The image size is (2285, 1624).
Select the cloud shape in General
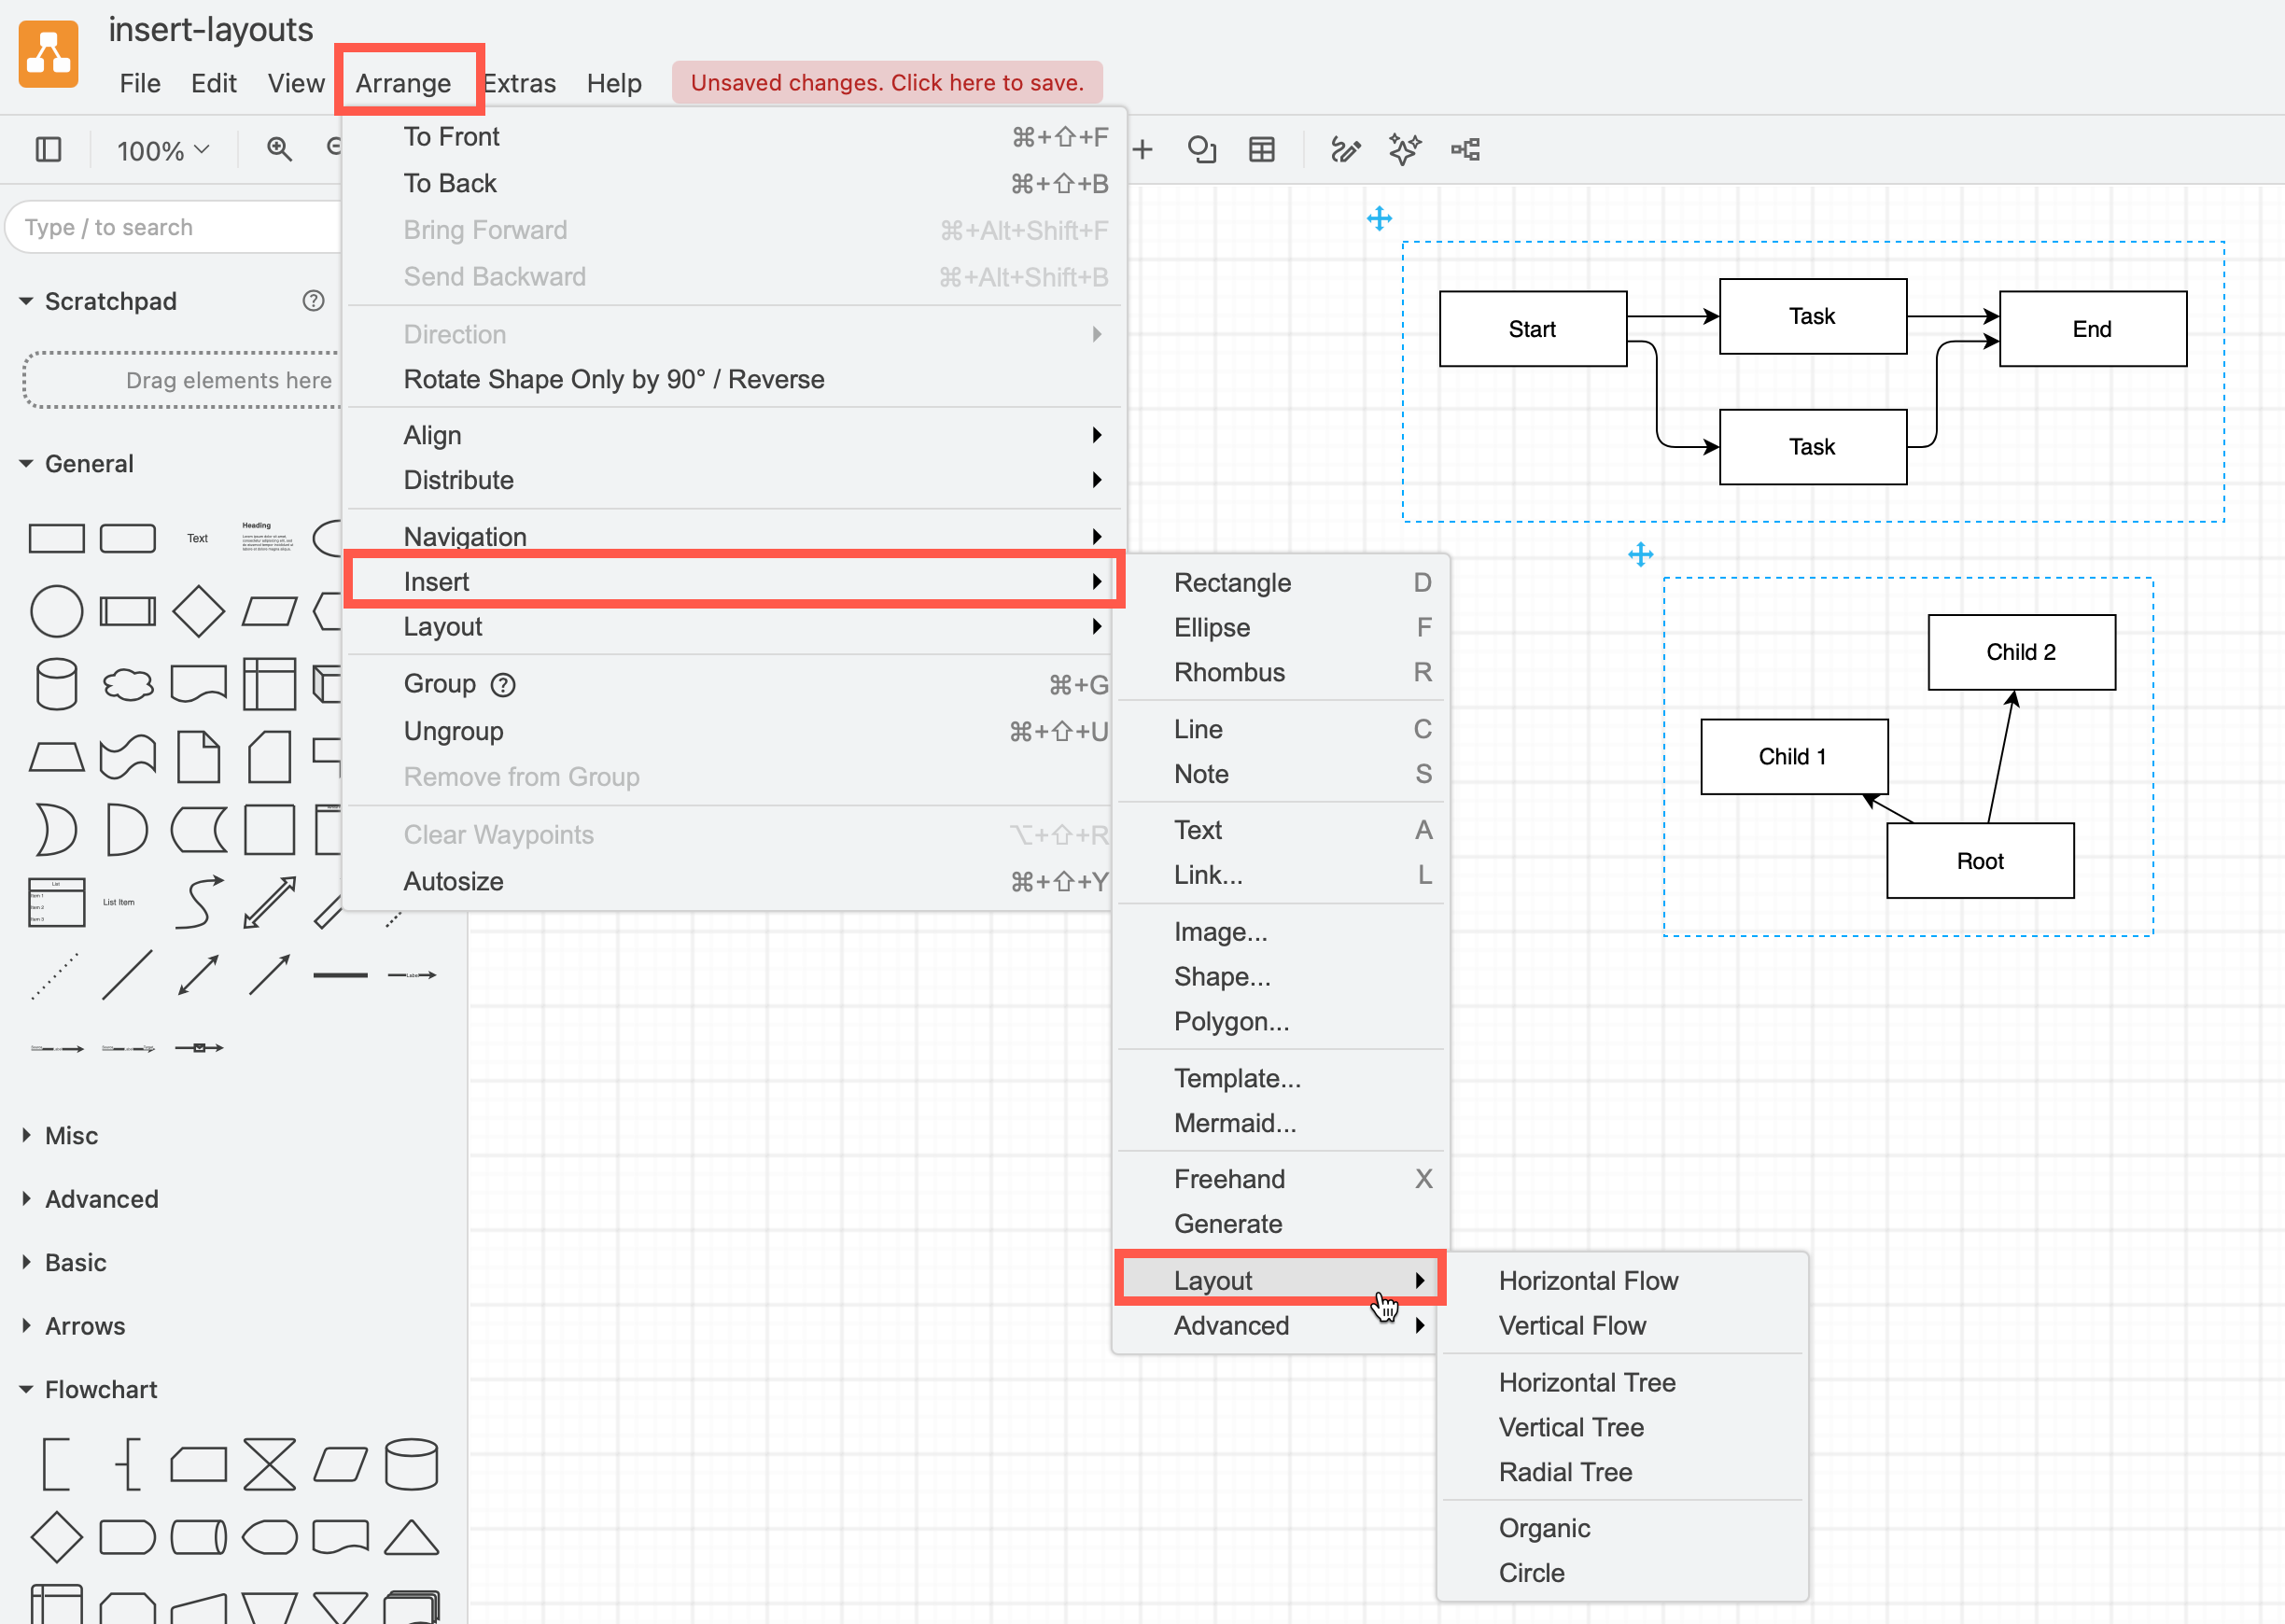(128, 684)
